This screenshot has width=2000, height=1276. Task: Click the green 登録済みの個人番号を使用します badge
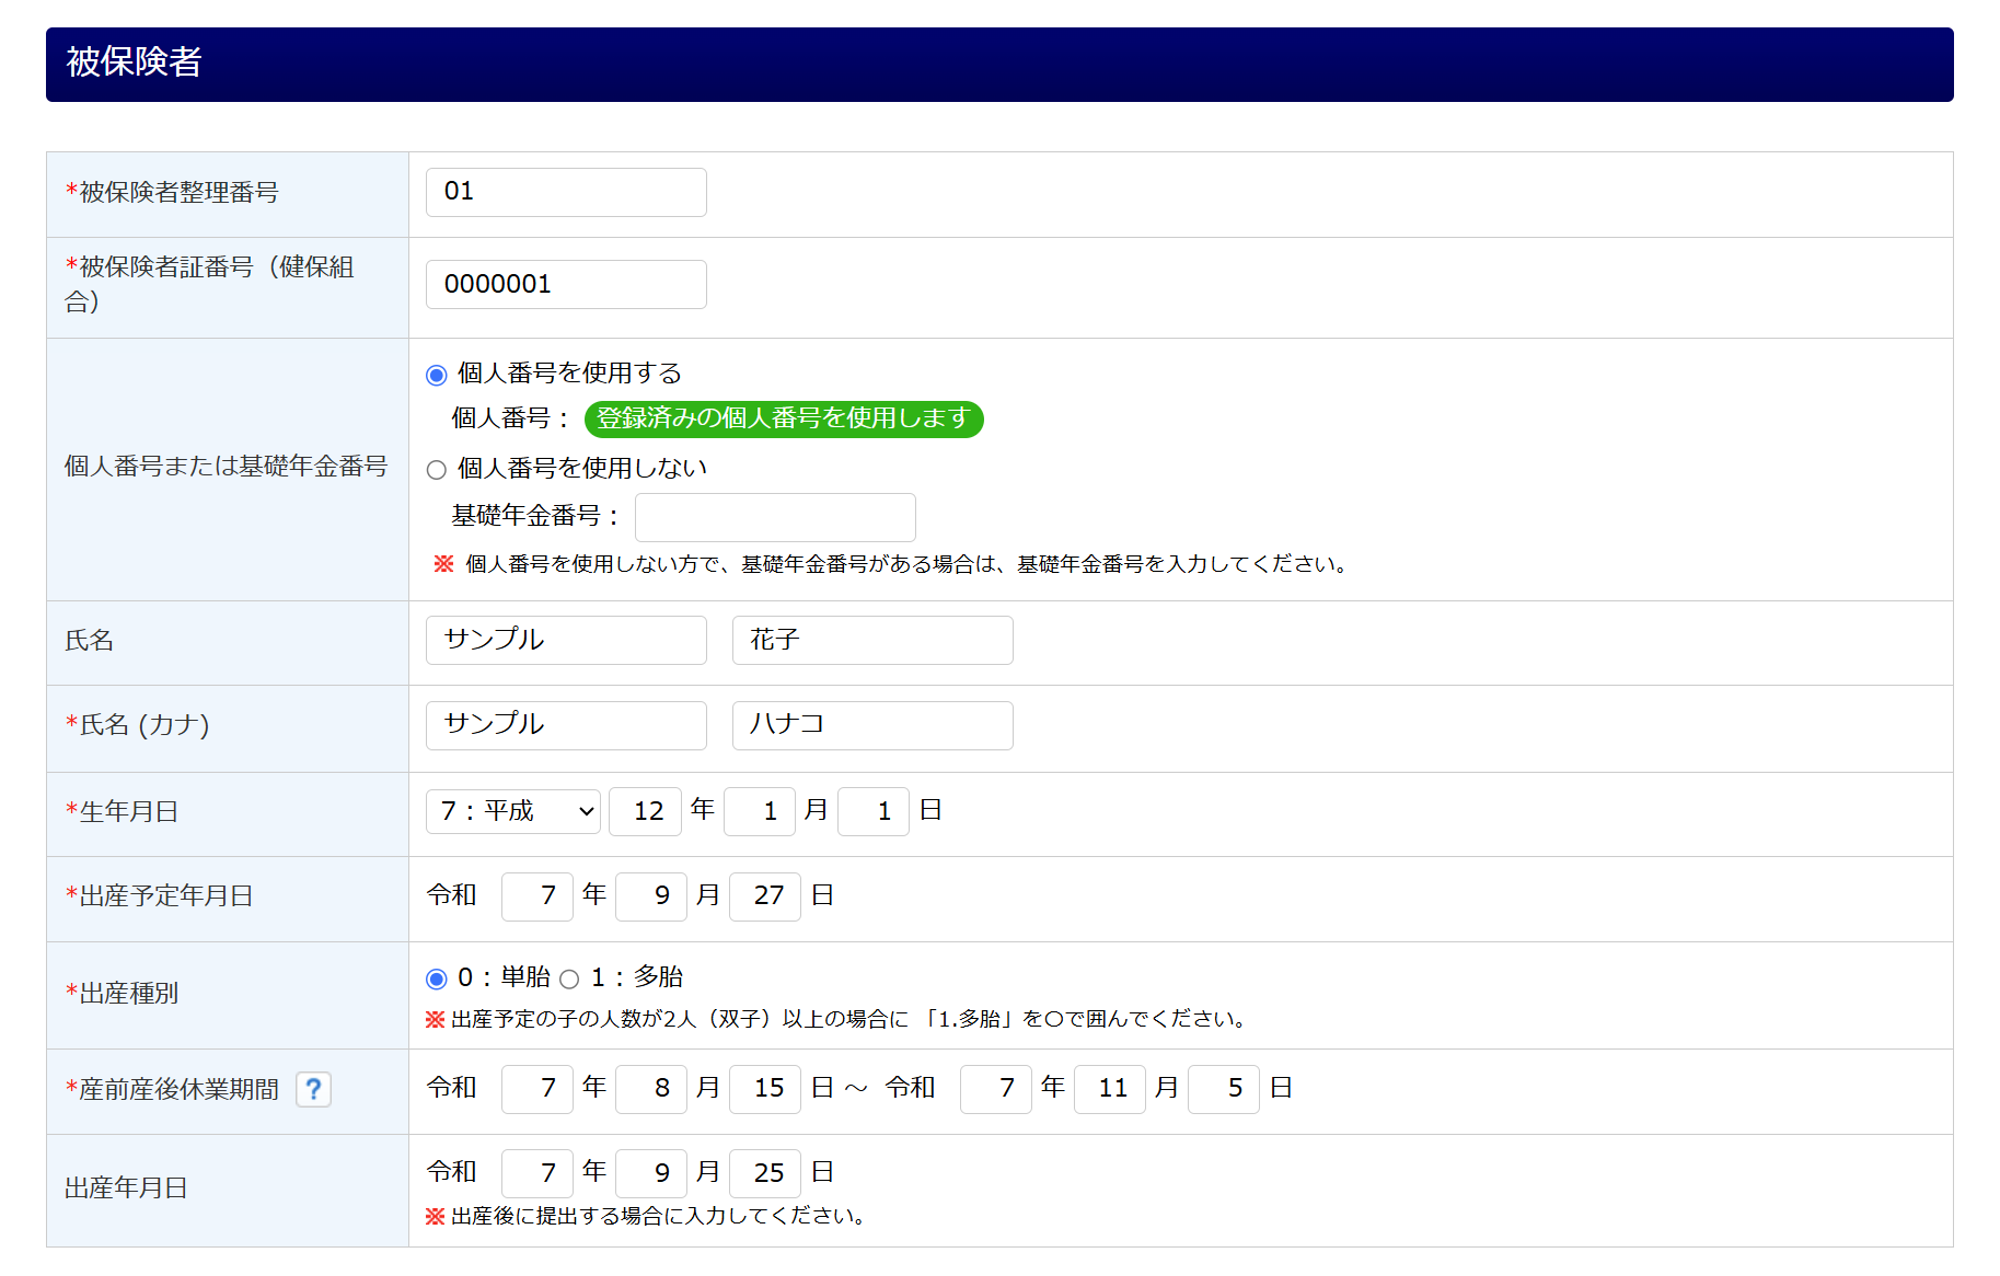coord(783,418)
